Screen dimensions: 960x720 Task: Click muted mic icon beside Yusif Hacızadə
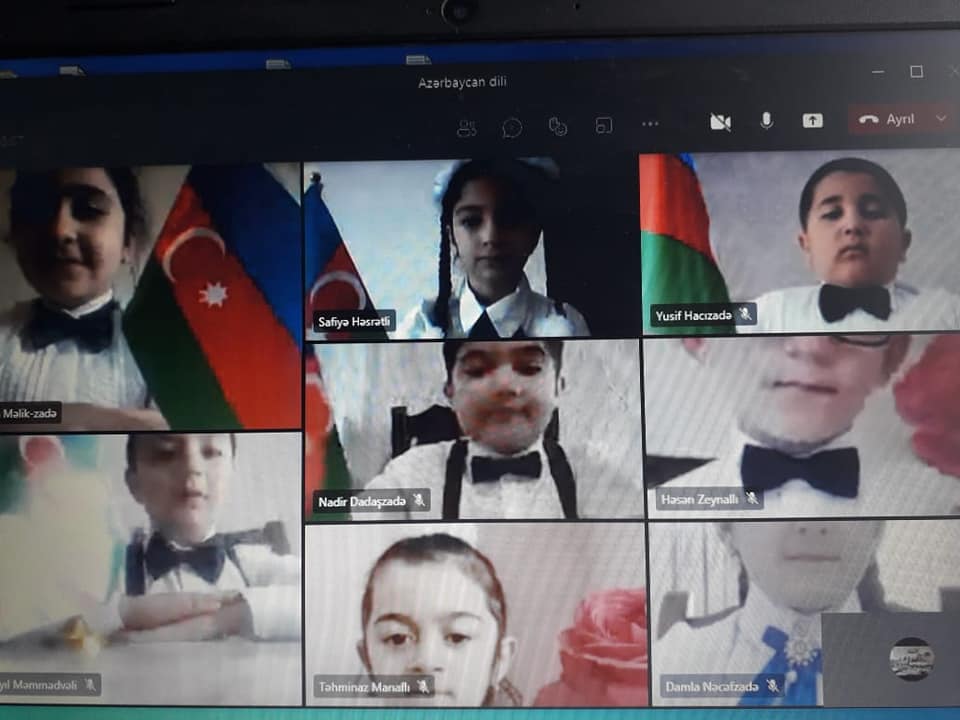coord(745,315)
